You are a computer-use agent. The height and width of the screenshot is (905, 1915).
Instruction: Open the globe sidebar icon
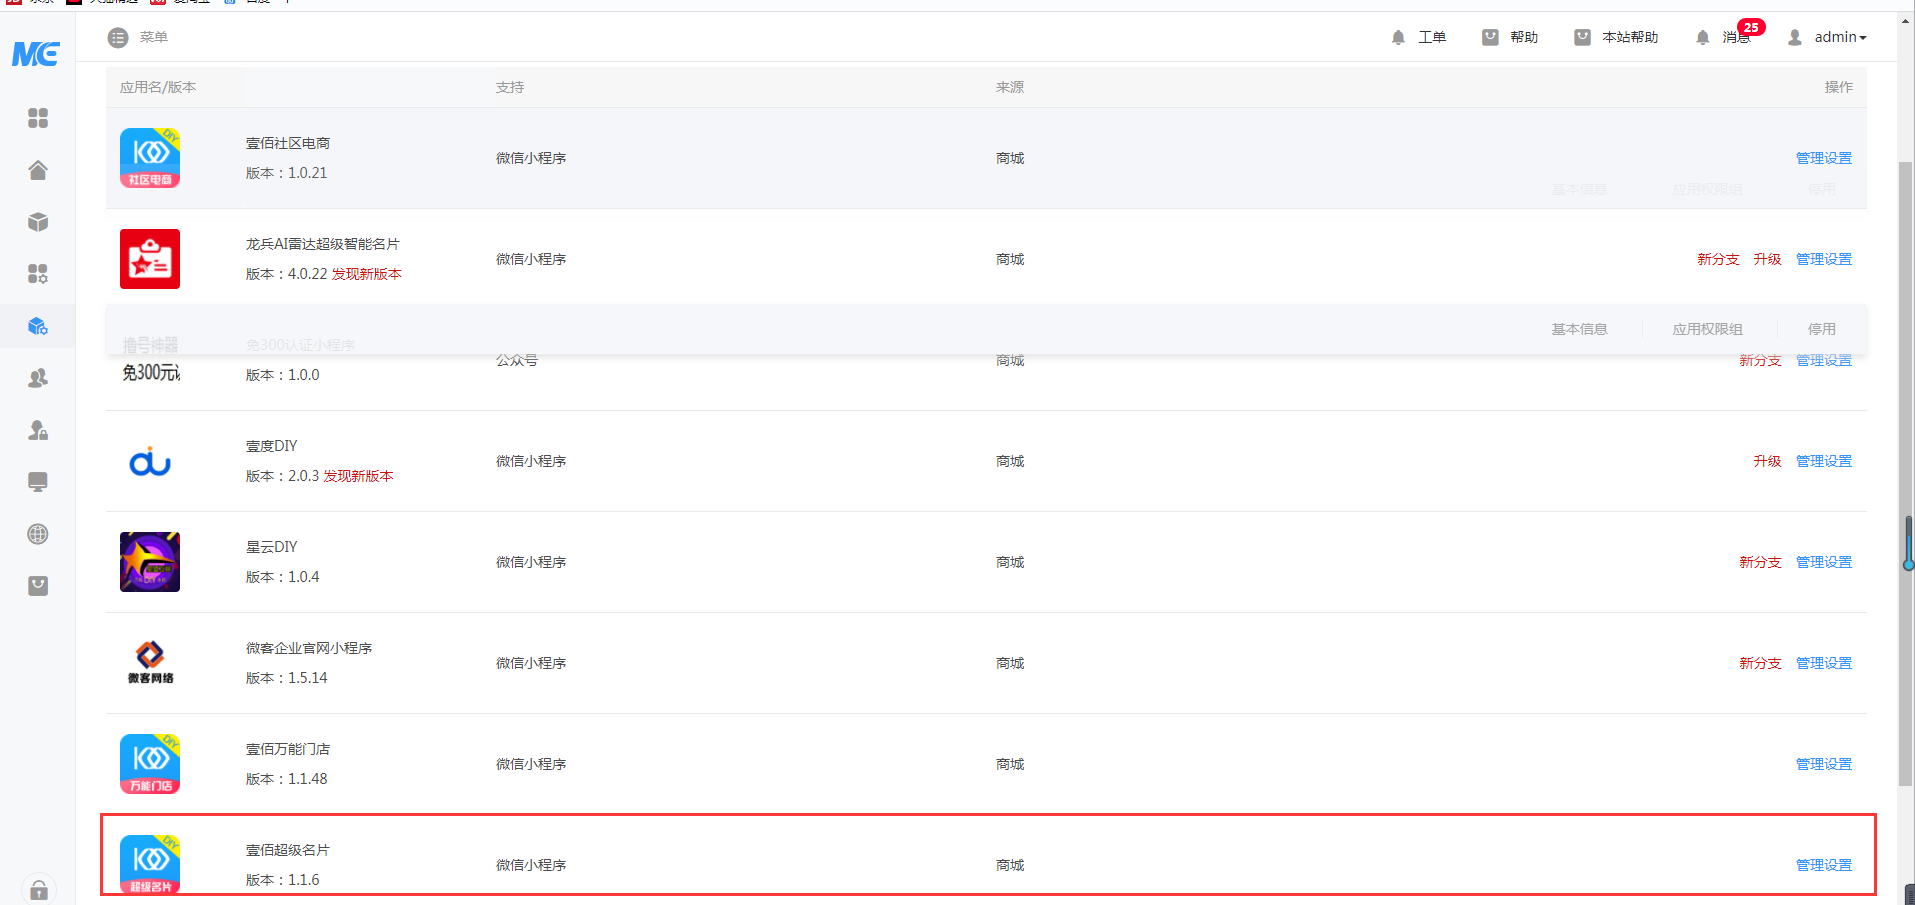[38, 534]
